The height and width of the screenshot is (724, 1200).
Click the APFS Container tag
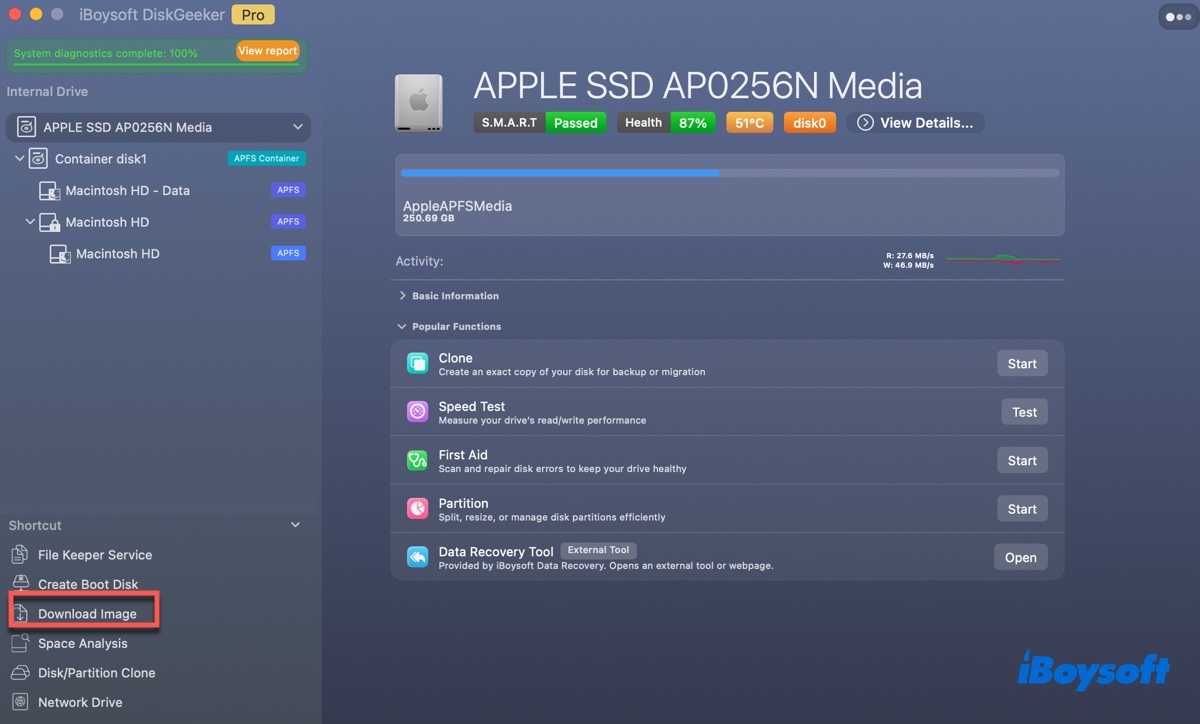click(266, 158)
